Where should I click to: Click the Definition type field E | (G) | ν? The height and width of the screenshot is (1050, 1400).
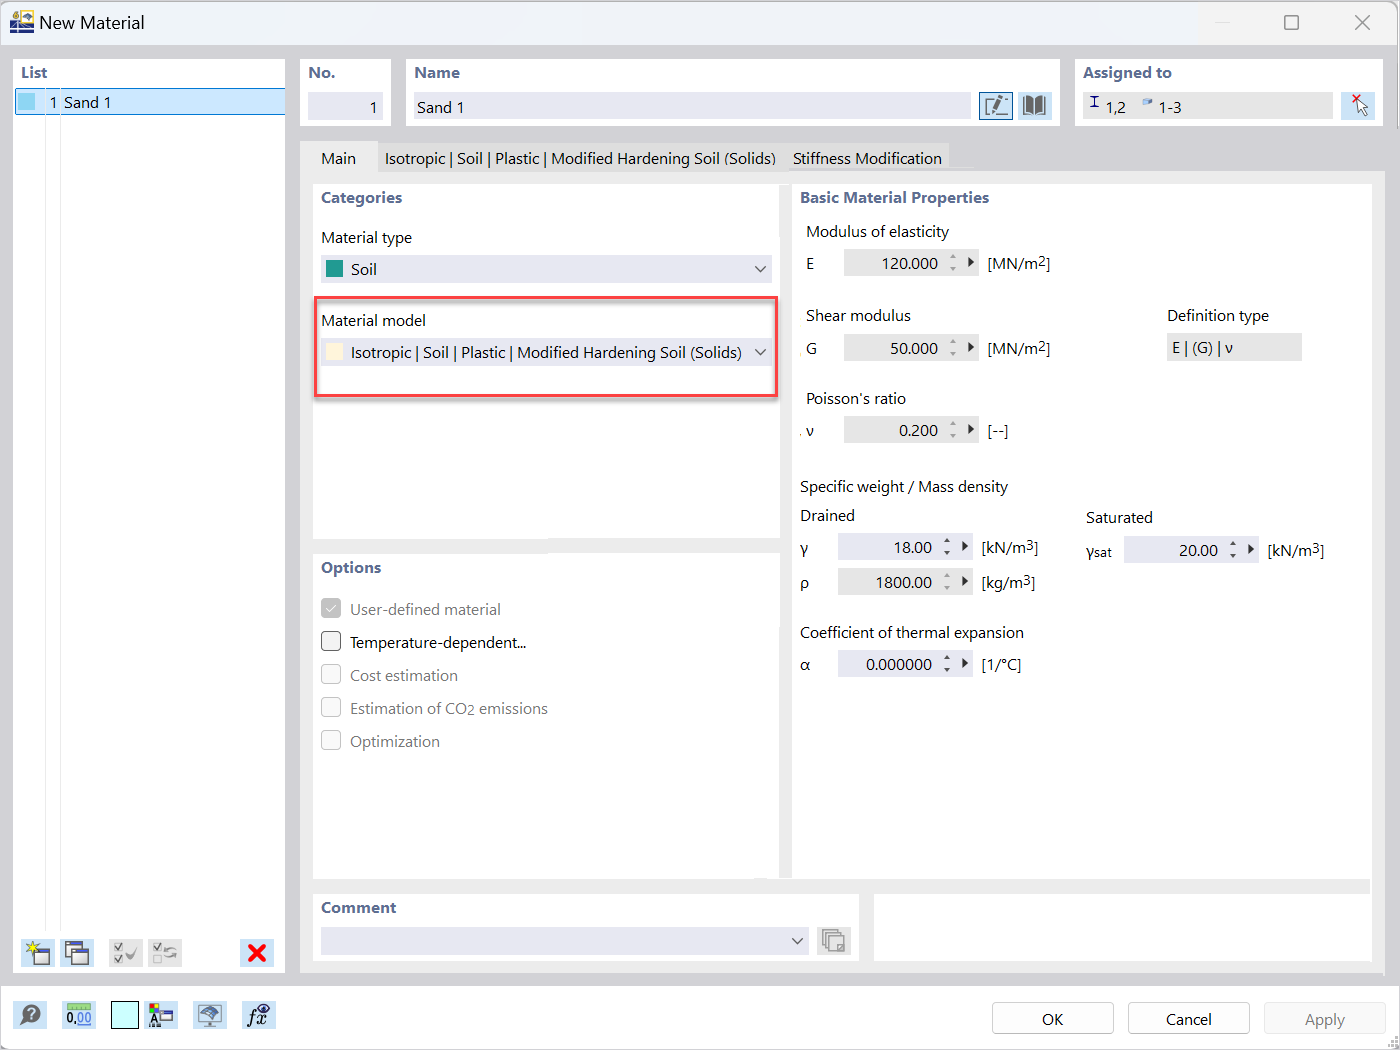pos(1234,347)
